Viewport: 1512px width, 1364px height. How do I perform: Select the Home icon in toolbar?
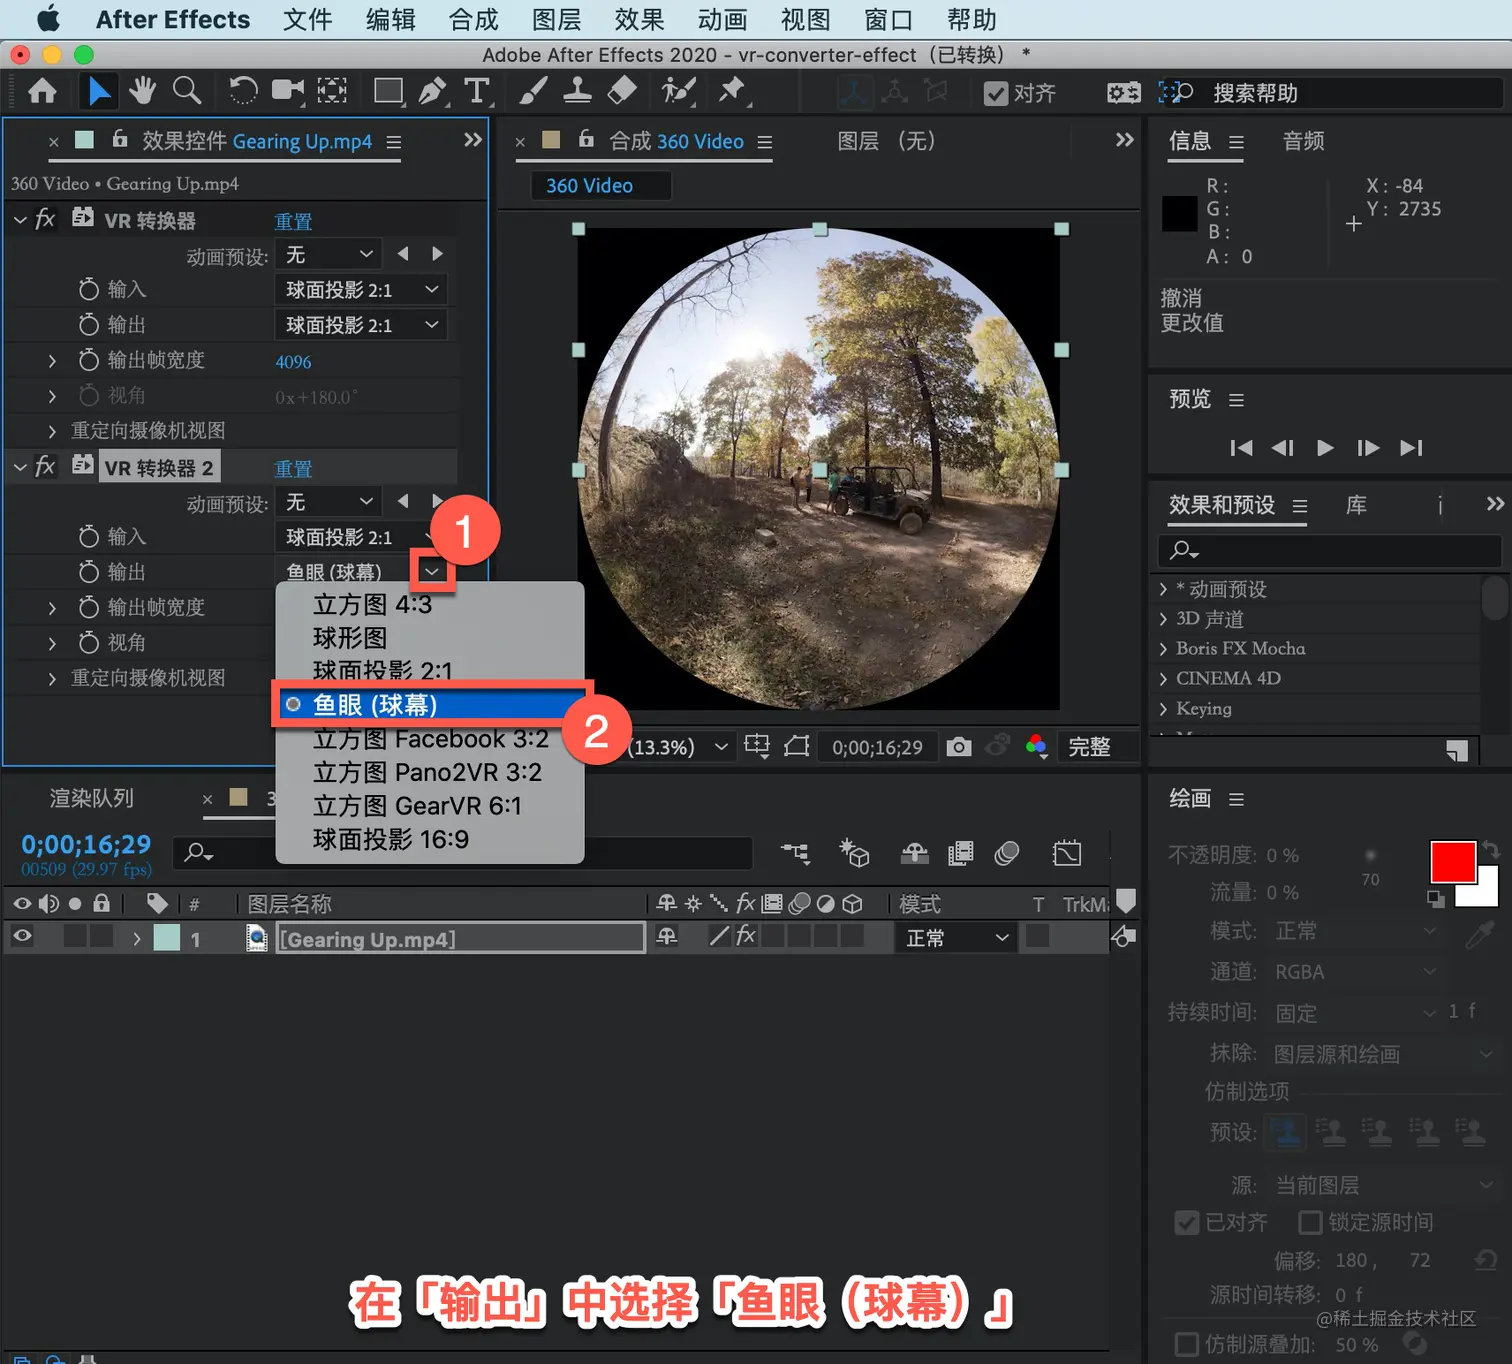click(x=42, y=92)
